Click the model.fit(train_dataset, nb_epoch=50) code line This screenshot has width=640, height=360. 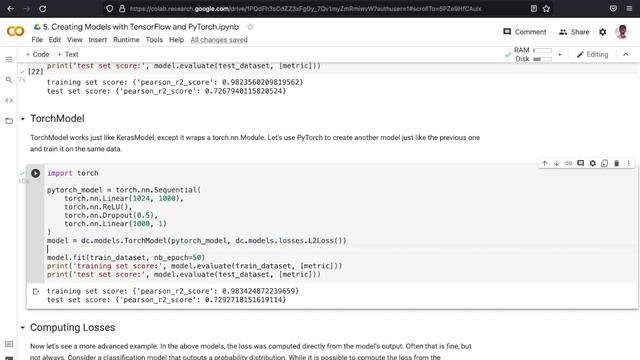point(126,258)
